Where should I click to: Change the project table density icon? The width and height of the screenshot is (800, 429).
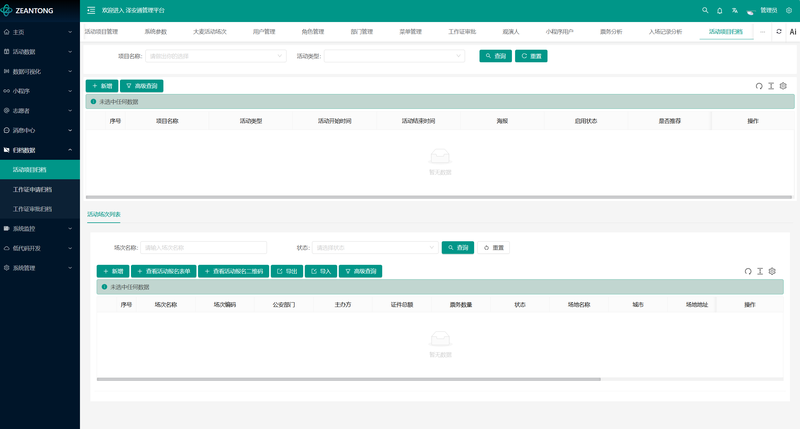(771, 86)
